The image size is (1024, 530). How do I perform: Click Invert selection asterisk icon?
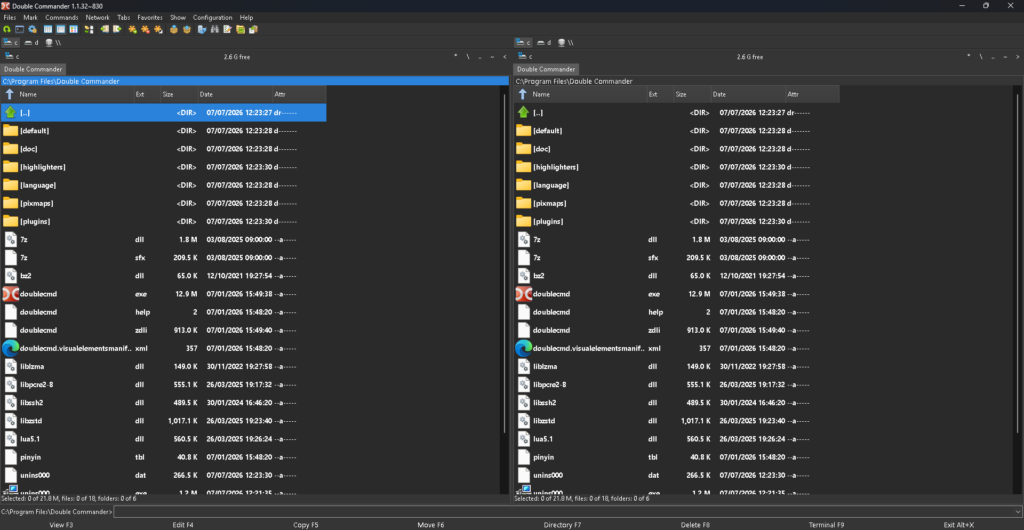point(158,29)
